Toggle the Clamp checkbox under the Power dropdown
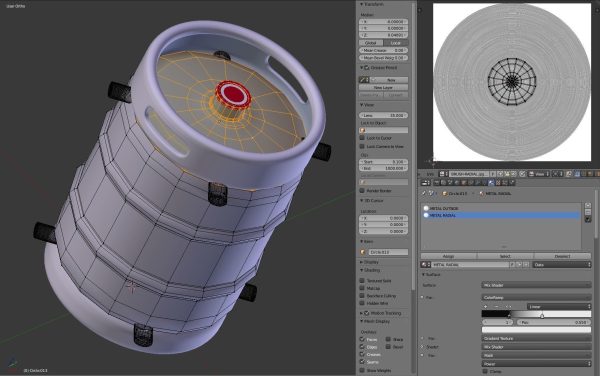 coord(485,371)
